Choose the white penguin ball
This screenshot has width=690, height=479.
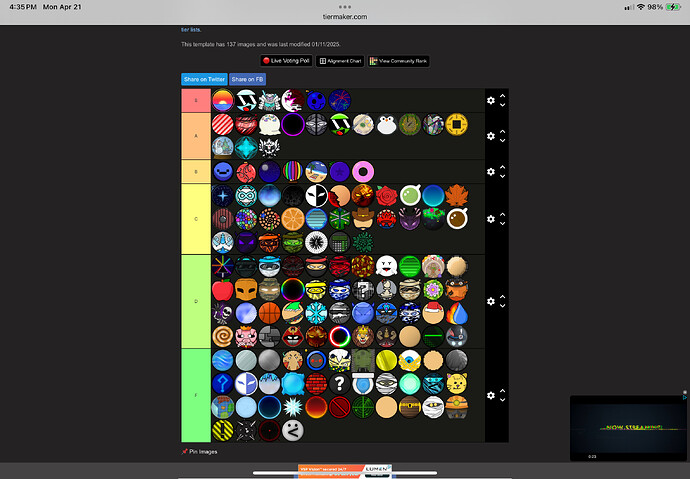pos(386,124)
